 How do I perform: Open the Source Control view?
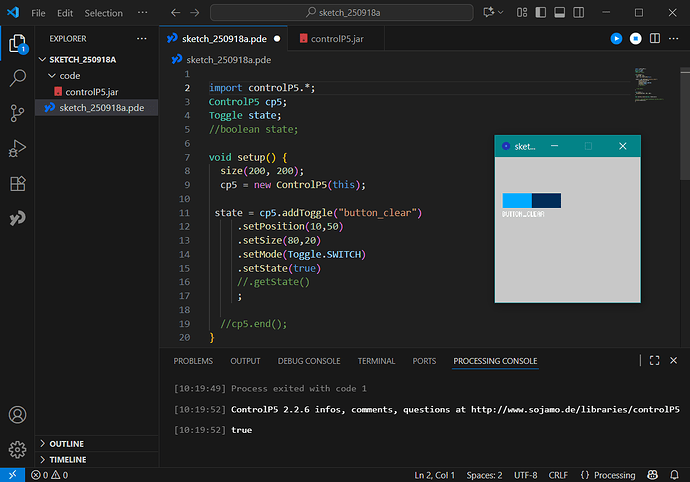[x=18, y=113]
